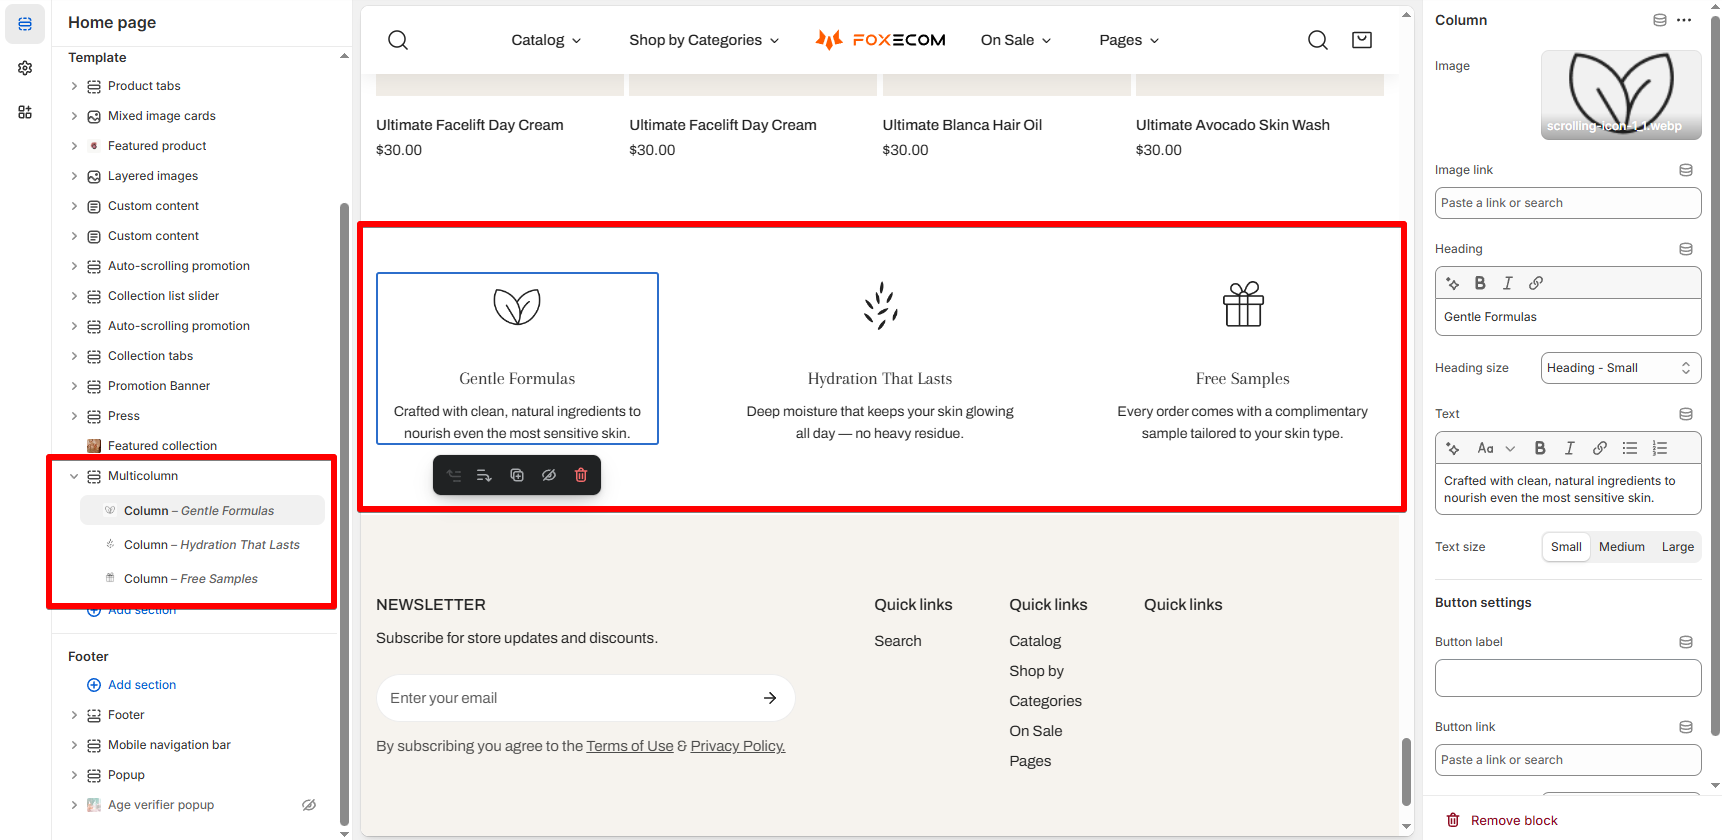Click Remove block
The width and height of the screenshot is (1722, 840).
pos(1502,821)
